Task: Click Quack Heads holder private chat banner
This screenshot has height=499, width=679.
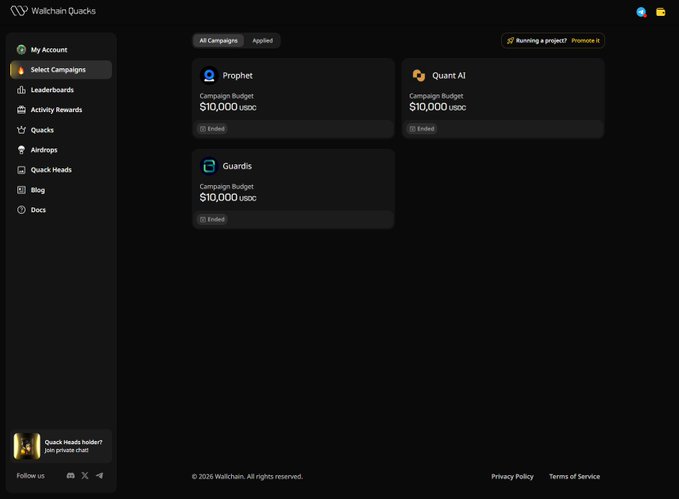Action: [61, 446]
